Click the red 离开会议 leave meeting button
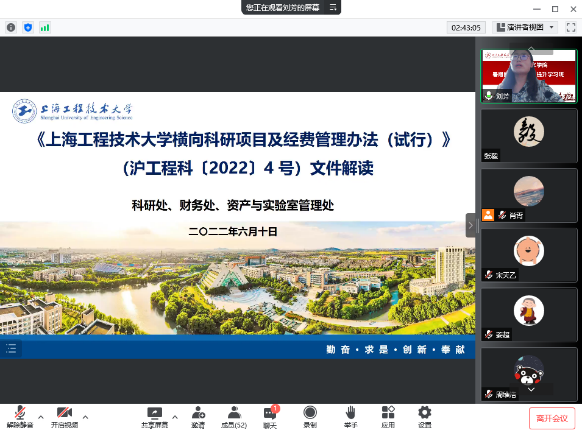This screenshot has width=582, height=433. pos(552,419)
